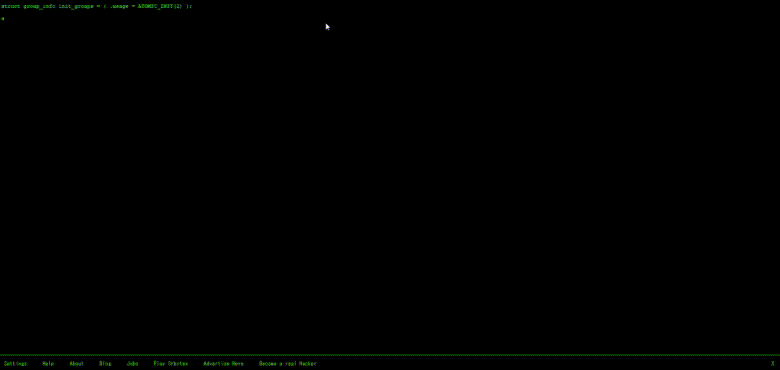Visit the Blog link
This screenshot has height=370, width=780.
105,364
